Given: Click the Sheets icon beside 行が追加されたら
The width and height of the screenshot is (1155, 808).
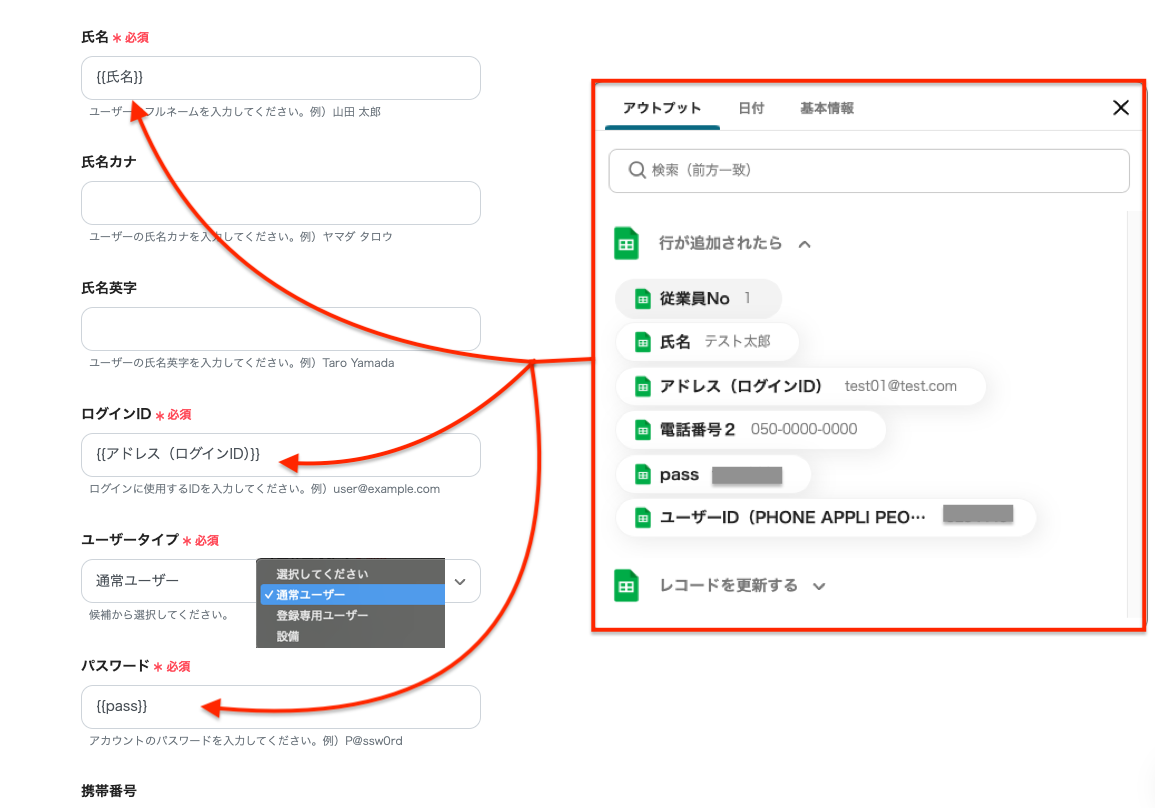Looking at the screenshot, I should pyautogui.click(x=626, y=244).
